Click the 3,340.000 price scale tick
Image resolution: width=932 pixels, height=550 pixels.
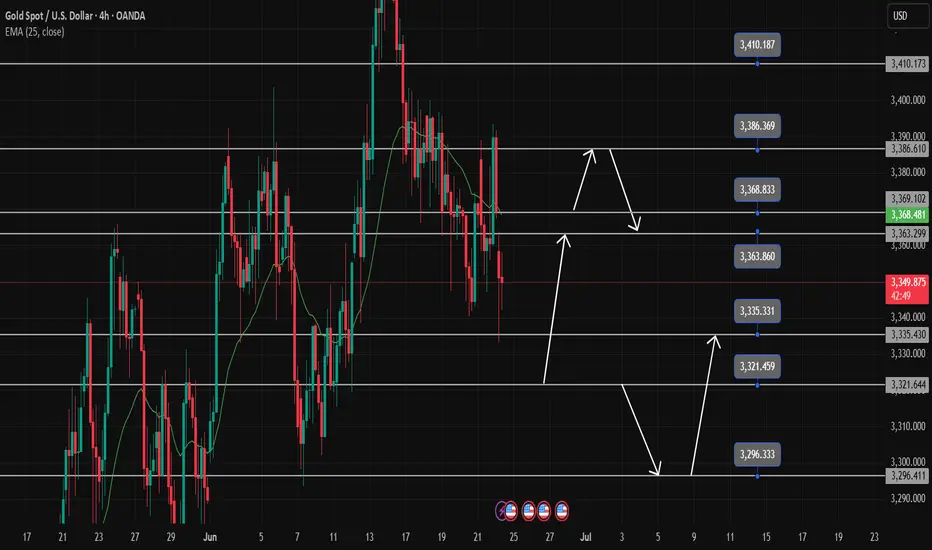(908, 317)
